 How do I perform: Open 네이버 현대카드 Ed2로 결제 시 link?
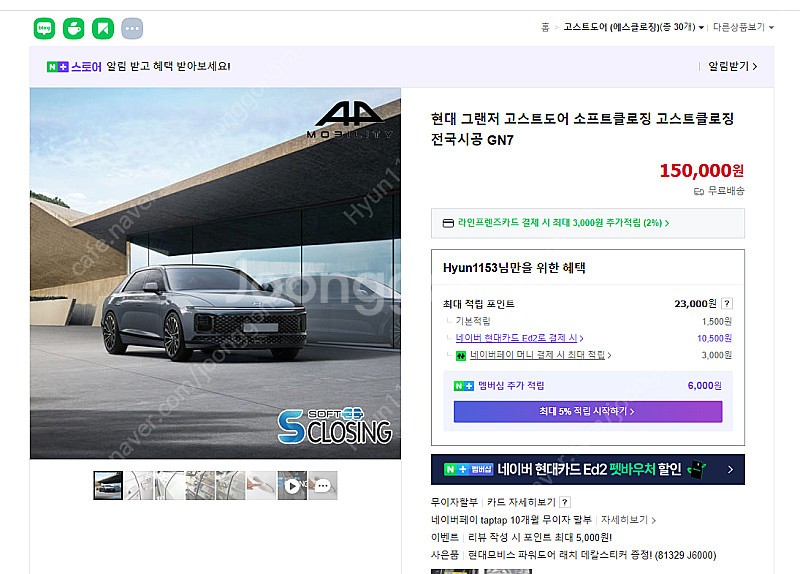[x=519, y=338]
